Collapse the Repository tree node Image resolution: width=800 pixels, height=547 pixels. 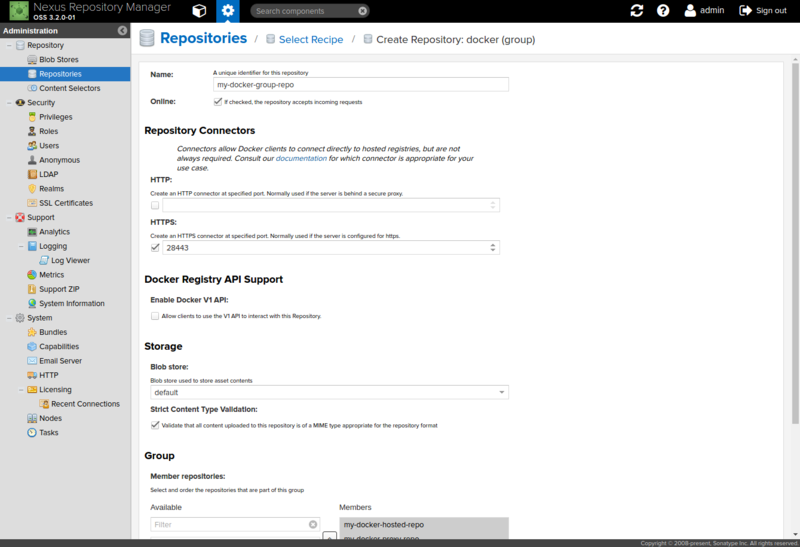coord(9,45)
